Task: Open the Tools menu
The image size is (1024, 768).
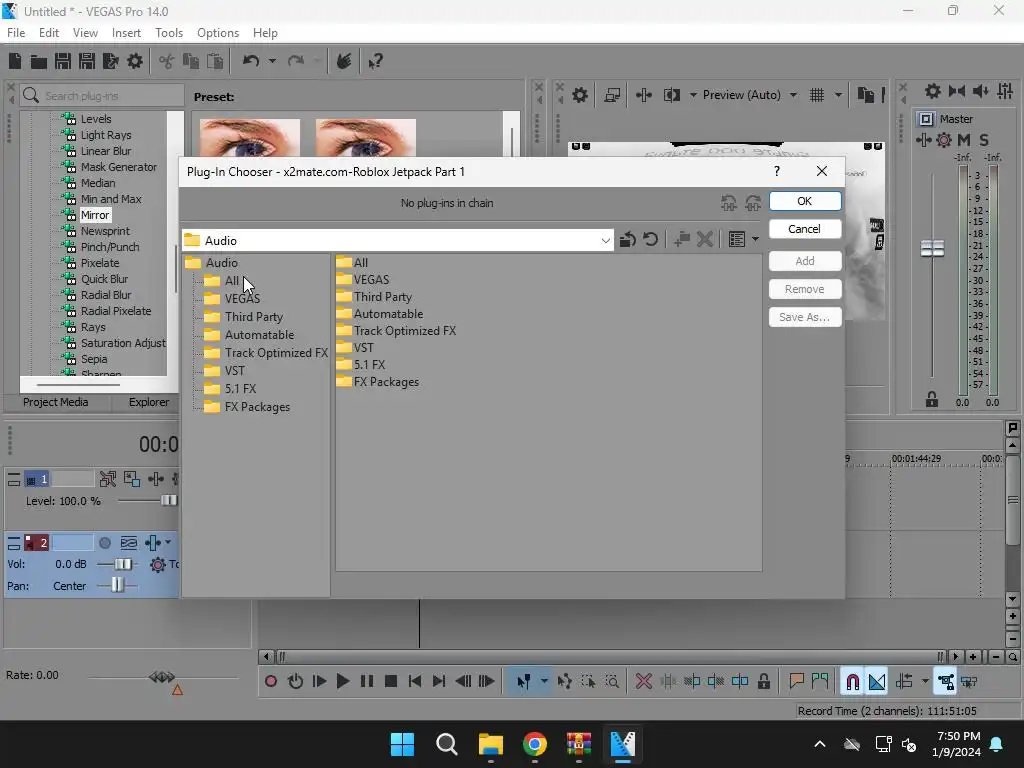Action: coord(169,33)
